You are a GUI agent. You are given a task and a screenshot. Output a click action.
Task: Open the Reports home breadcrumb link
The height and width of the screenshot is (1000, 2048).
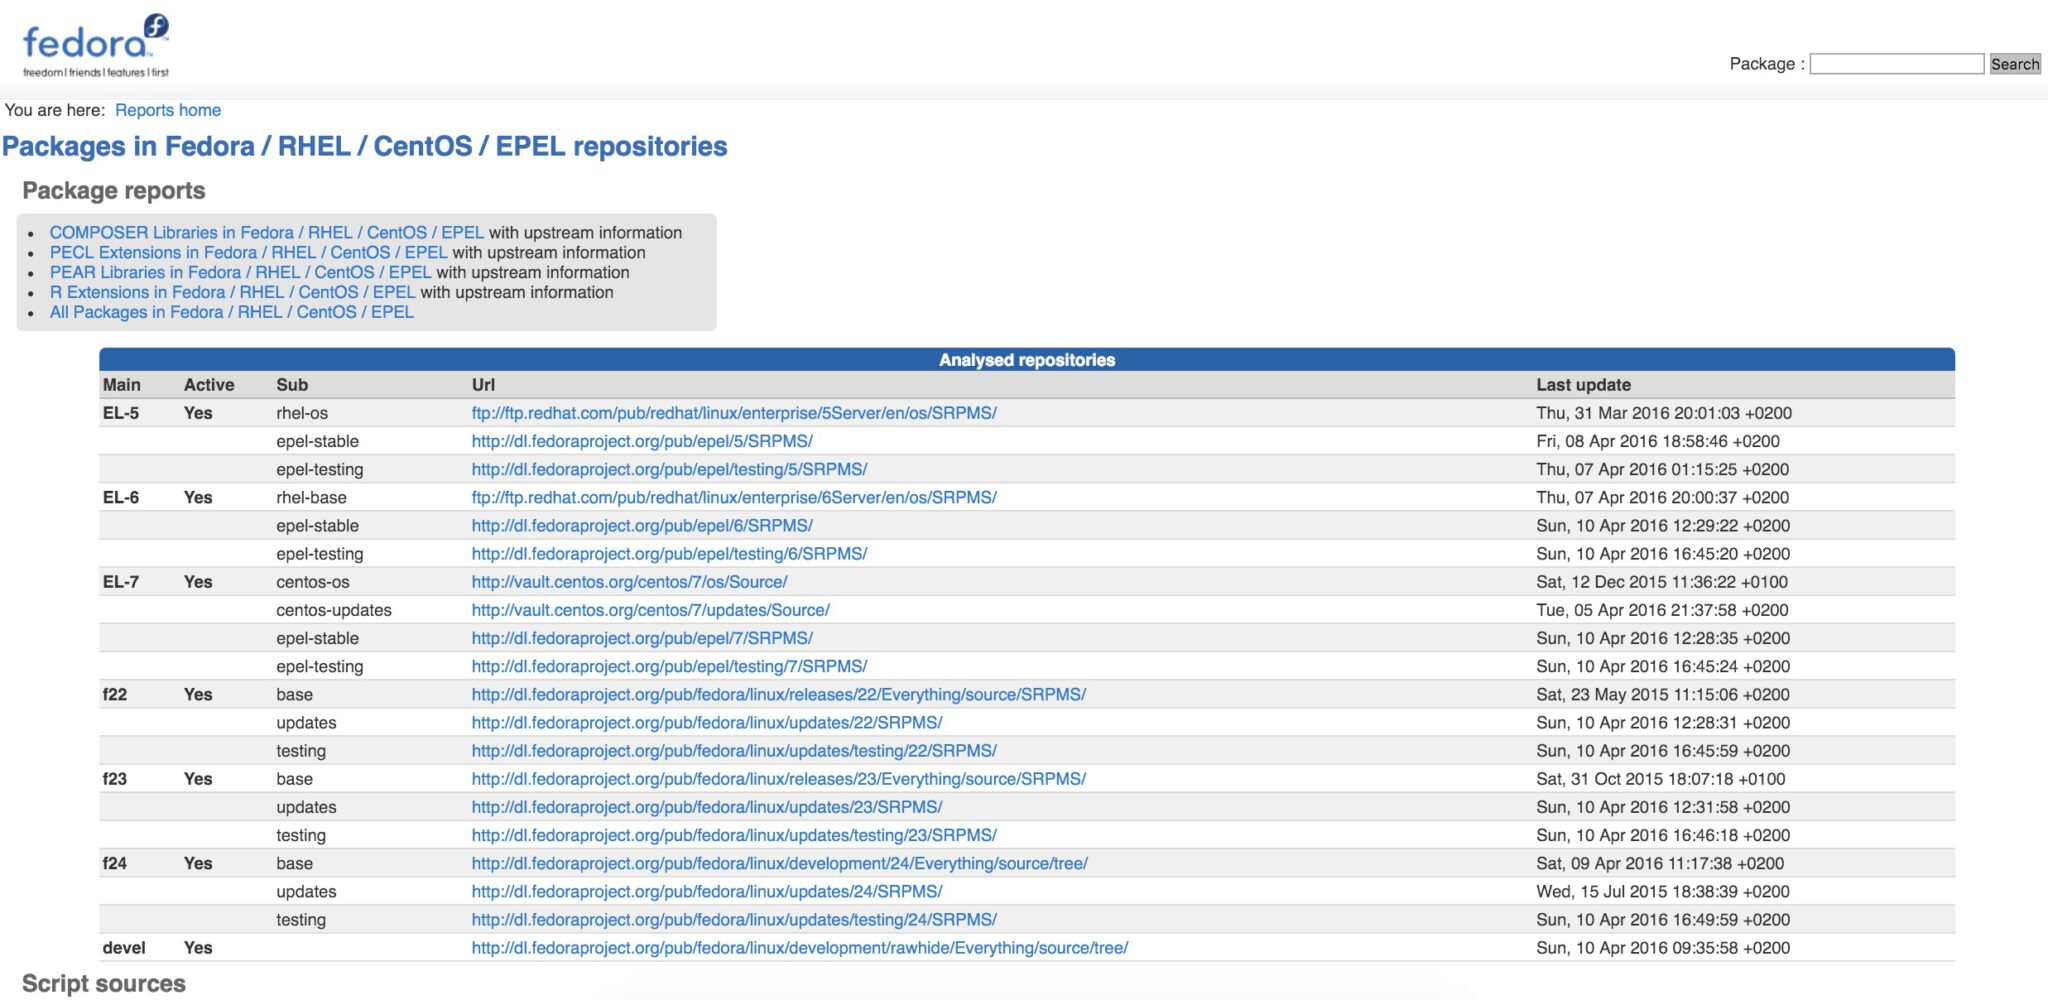tap(168, 110)
